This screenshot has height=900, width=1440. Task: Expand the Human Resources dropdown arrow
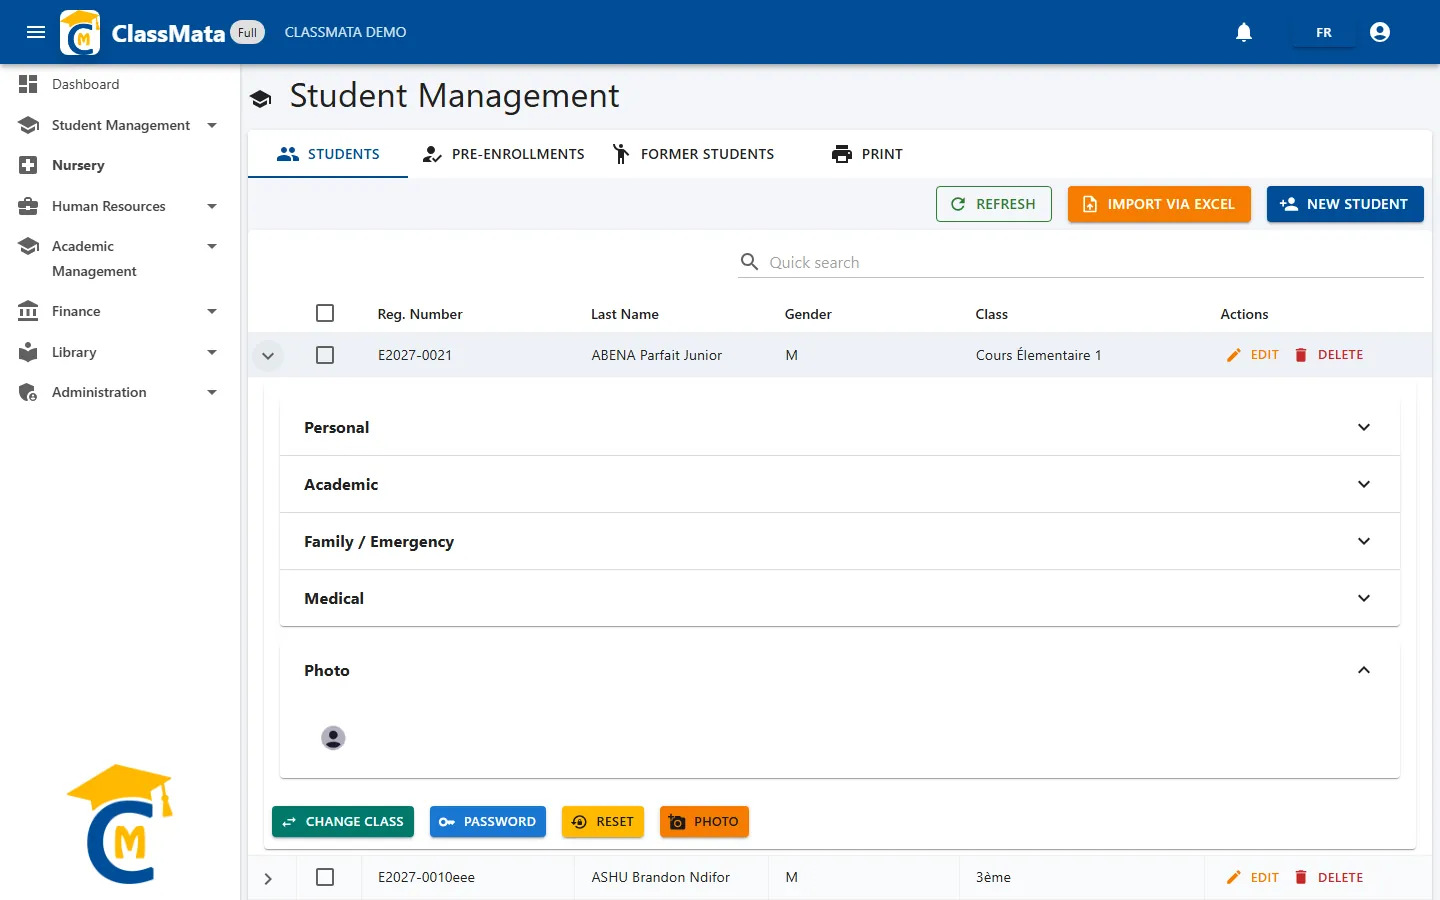[212, 206]
